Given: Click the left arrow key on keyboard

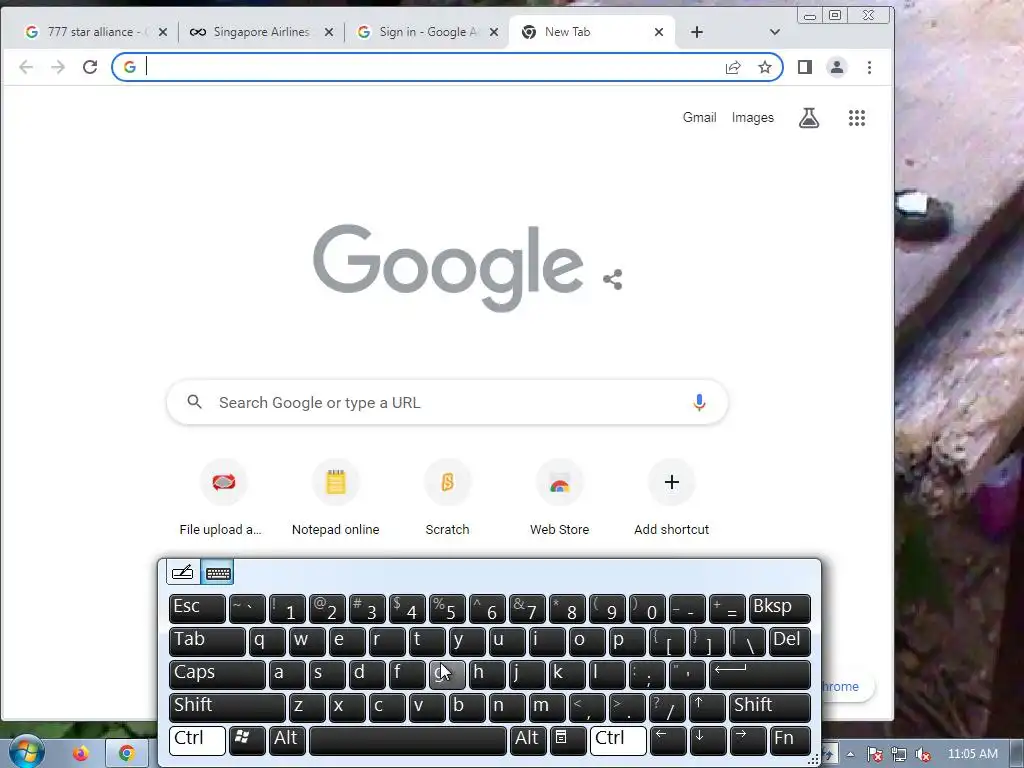Looking at the screenshot, I should coord(668,740).
